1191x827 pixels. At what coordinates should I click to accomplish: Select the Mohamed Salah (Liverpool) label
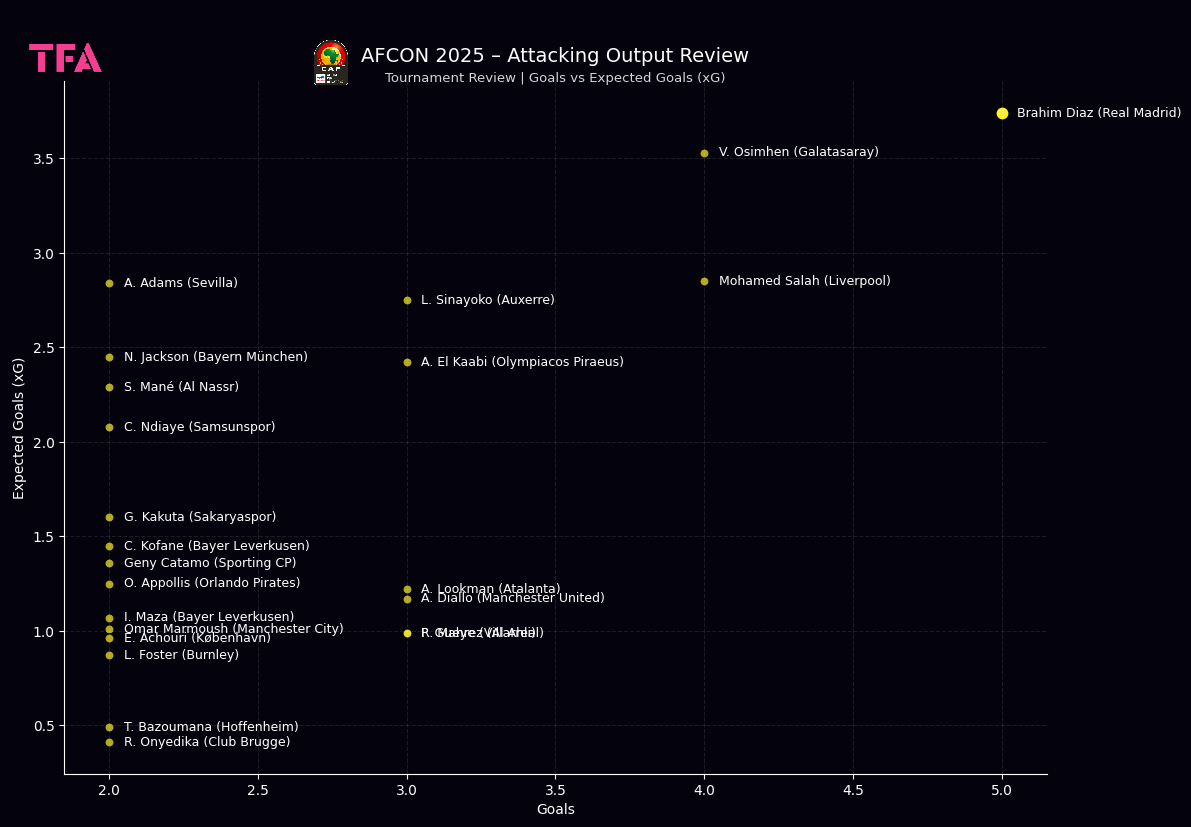(804, 281)
